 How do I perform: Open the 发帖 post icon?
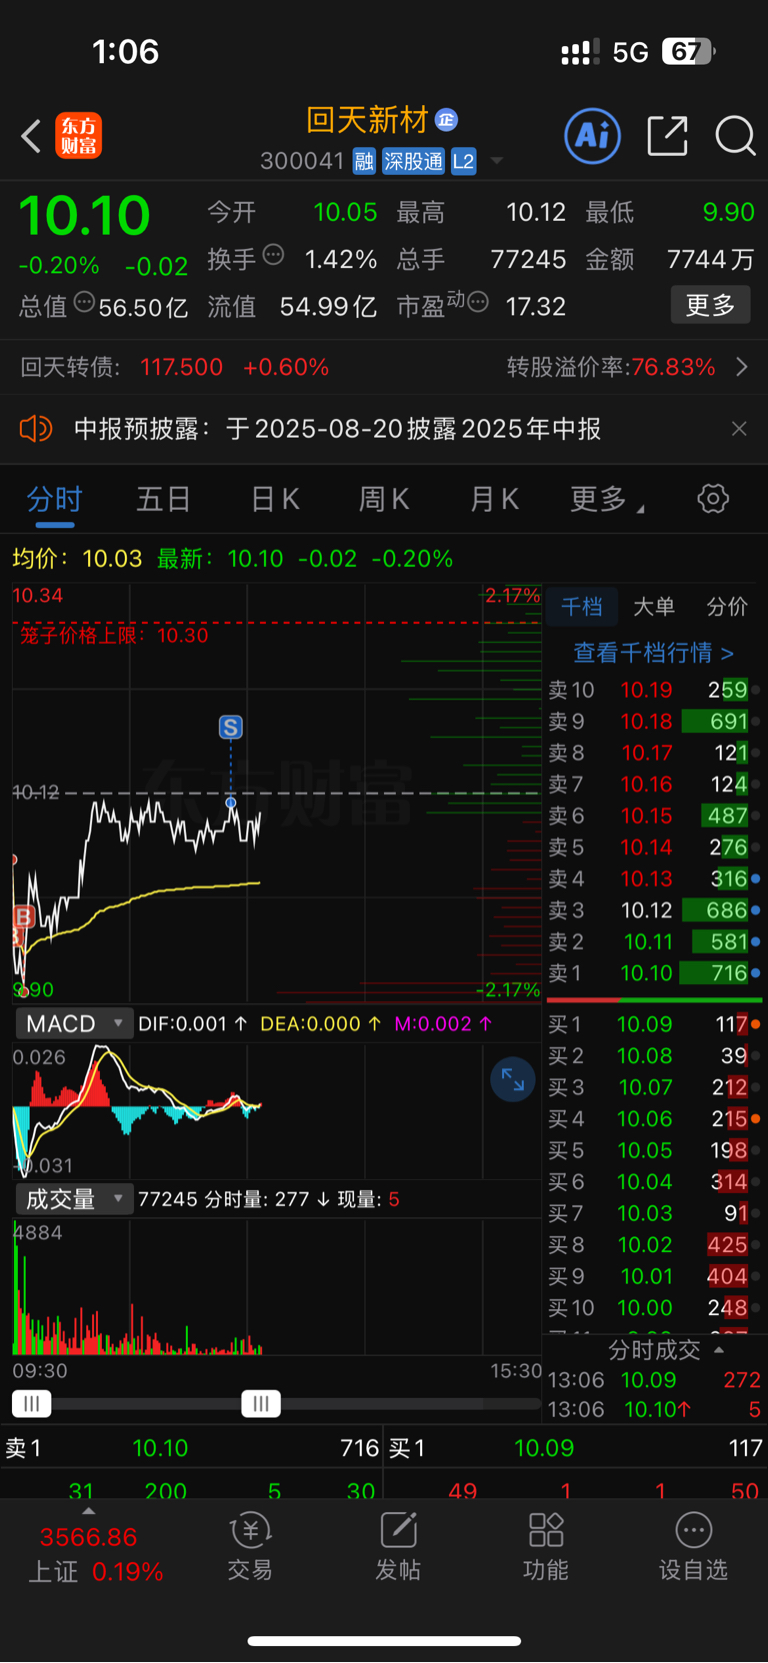[398, 1547]
